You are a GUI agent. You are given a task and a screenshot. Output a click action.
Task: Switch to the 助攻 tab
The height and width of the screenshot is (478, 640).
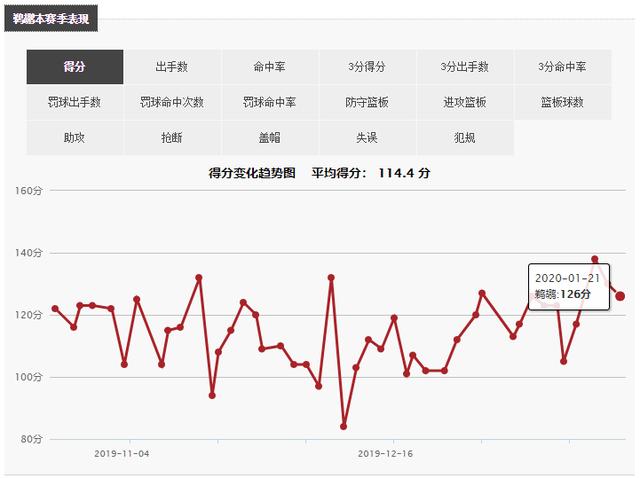point(75,138)
